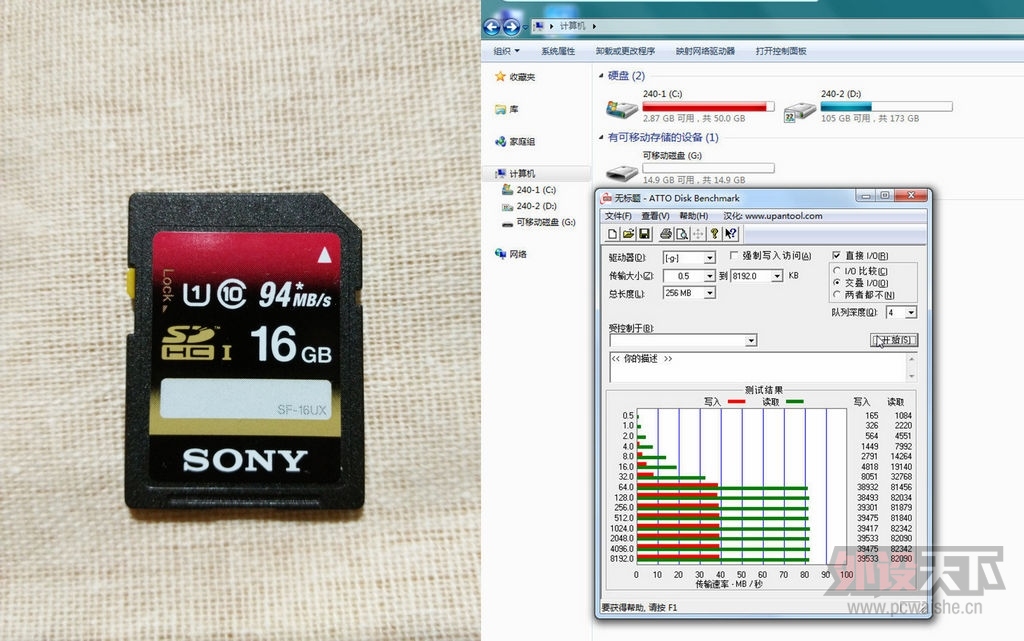Click '2.87 GB 可用, 共 50.0 GB' text

pos(694,119)
